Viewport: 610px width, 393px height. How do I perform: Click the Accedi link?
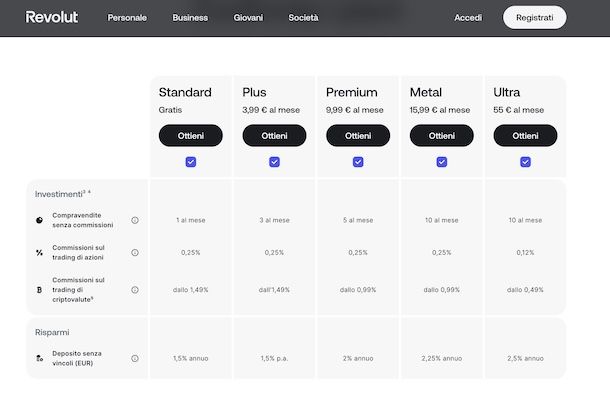click(x=468, y=18)
